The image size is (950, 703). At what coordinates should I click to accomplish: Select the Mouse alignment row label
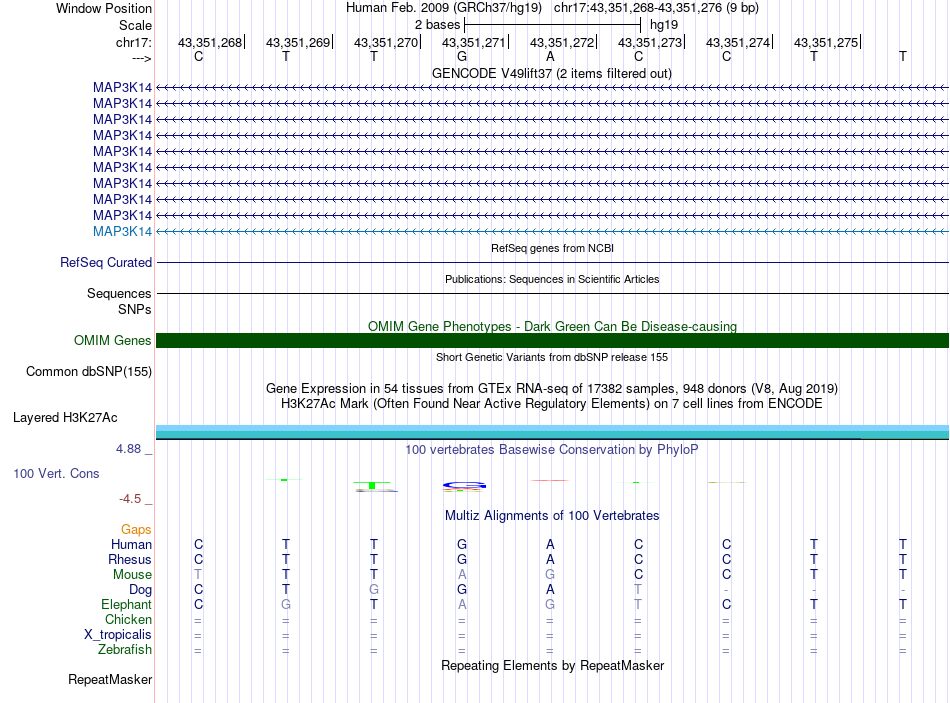coord(132,575)
